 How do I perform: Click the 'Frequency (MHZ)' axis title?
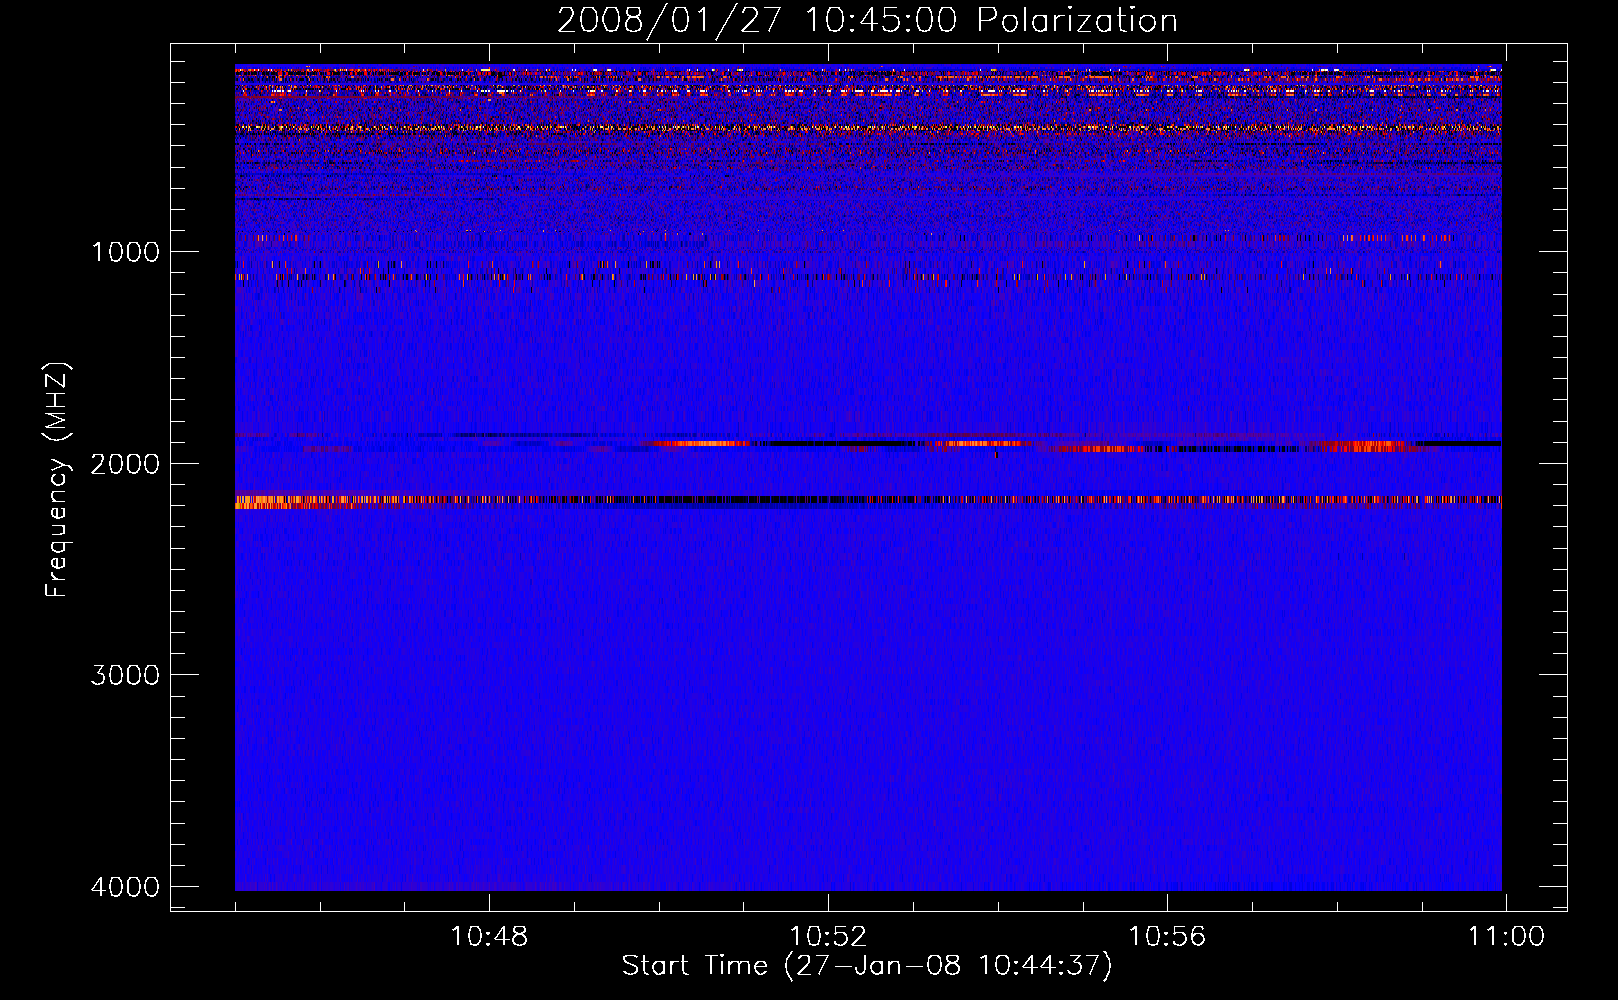point(58,479)
